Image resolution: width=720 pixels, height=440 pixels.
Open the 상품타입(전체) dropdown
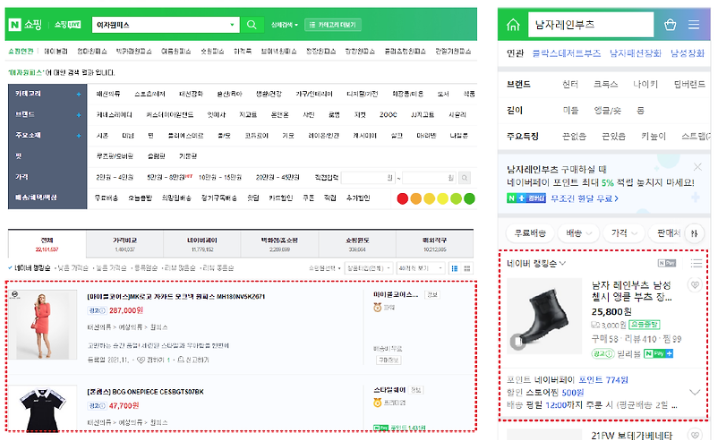368,268
